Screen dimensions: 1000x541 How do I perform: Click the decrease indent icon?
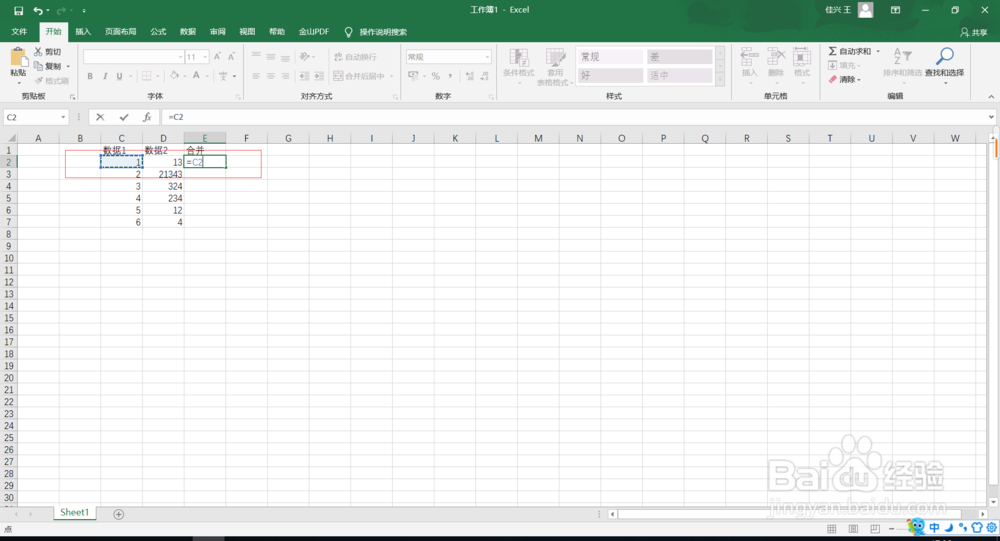(304, 76)
